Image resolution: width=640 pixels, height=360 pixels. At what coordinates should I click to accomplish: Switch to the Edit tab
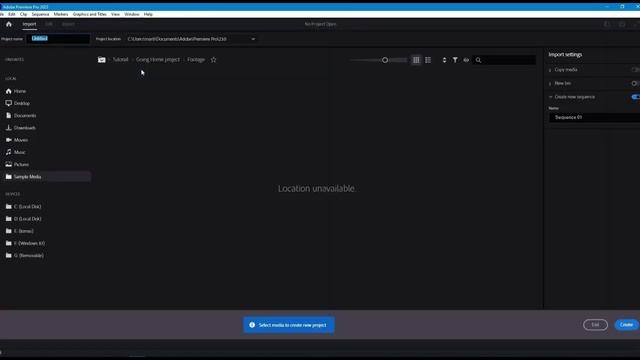coord(49,24)
